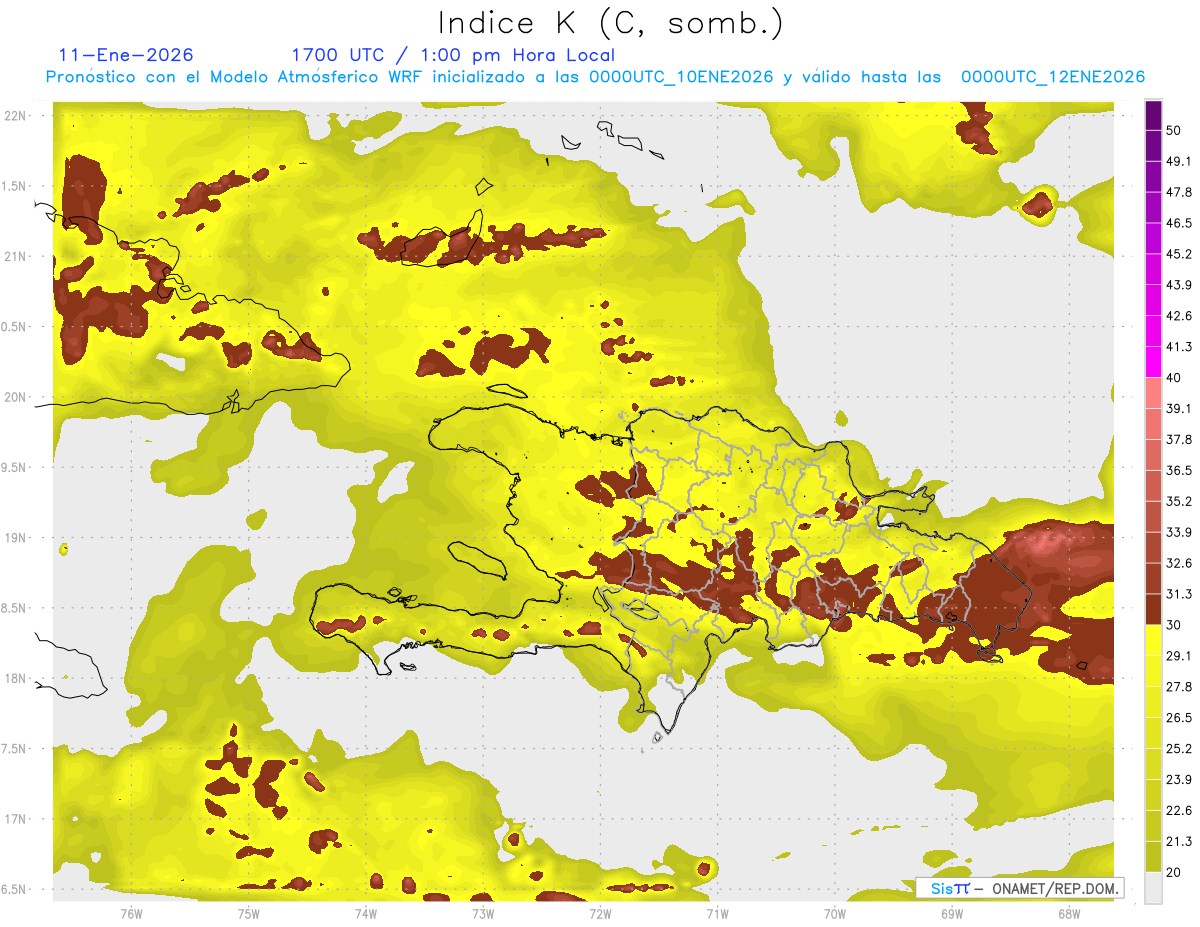This screenshot has width=1200, height=927.
Task: Click colorbar value "39.1"
Action: point(1179,409)
